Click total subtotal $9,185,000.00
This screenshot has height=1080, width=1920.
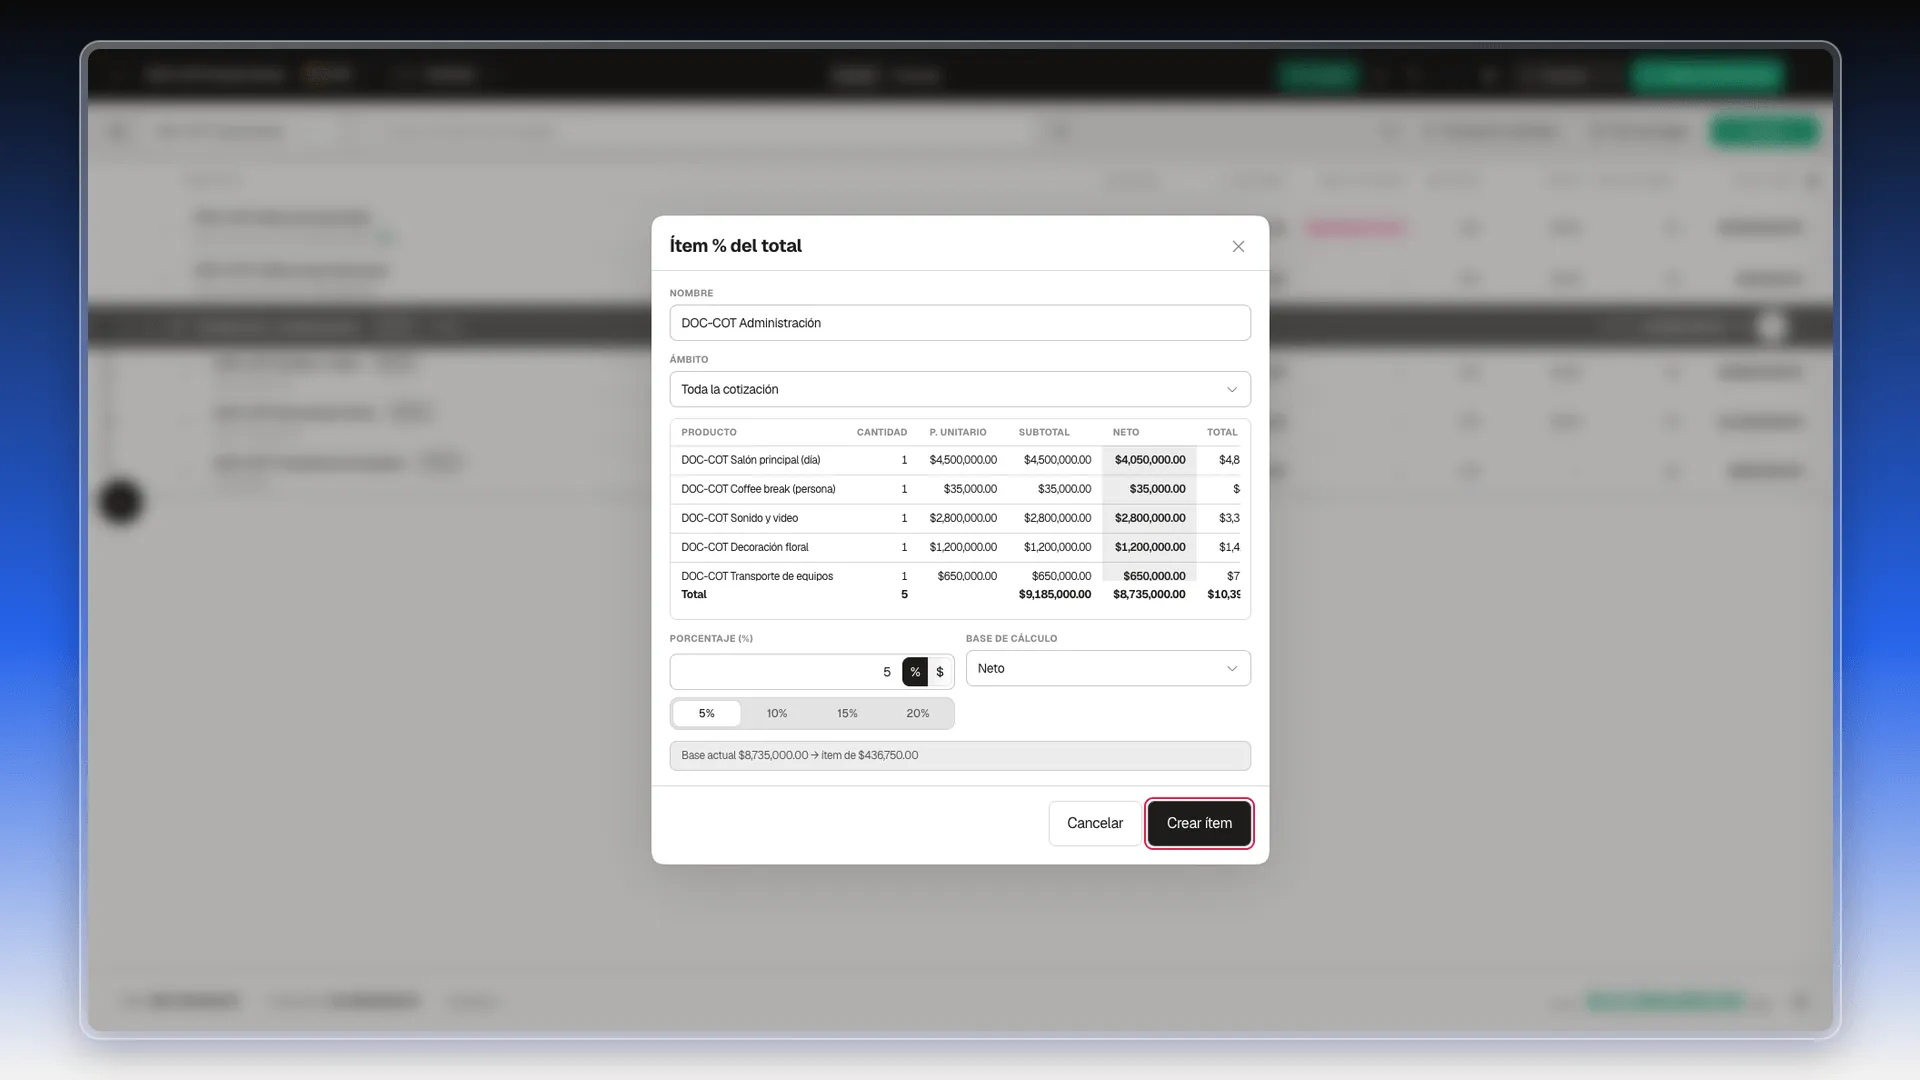click(1055, 594)
